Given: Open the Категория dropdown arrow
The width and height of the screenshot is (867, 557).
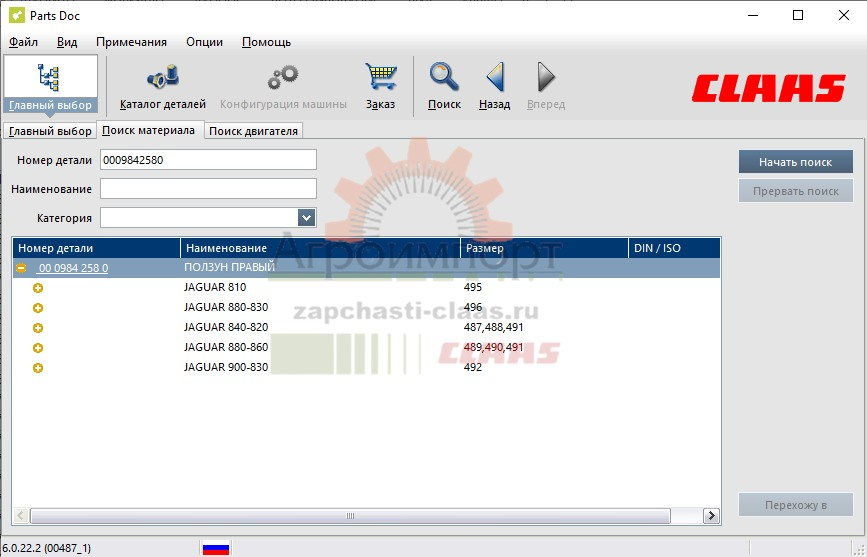Looking at the screenshot, I should (306, 218).
